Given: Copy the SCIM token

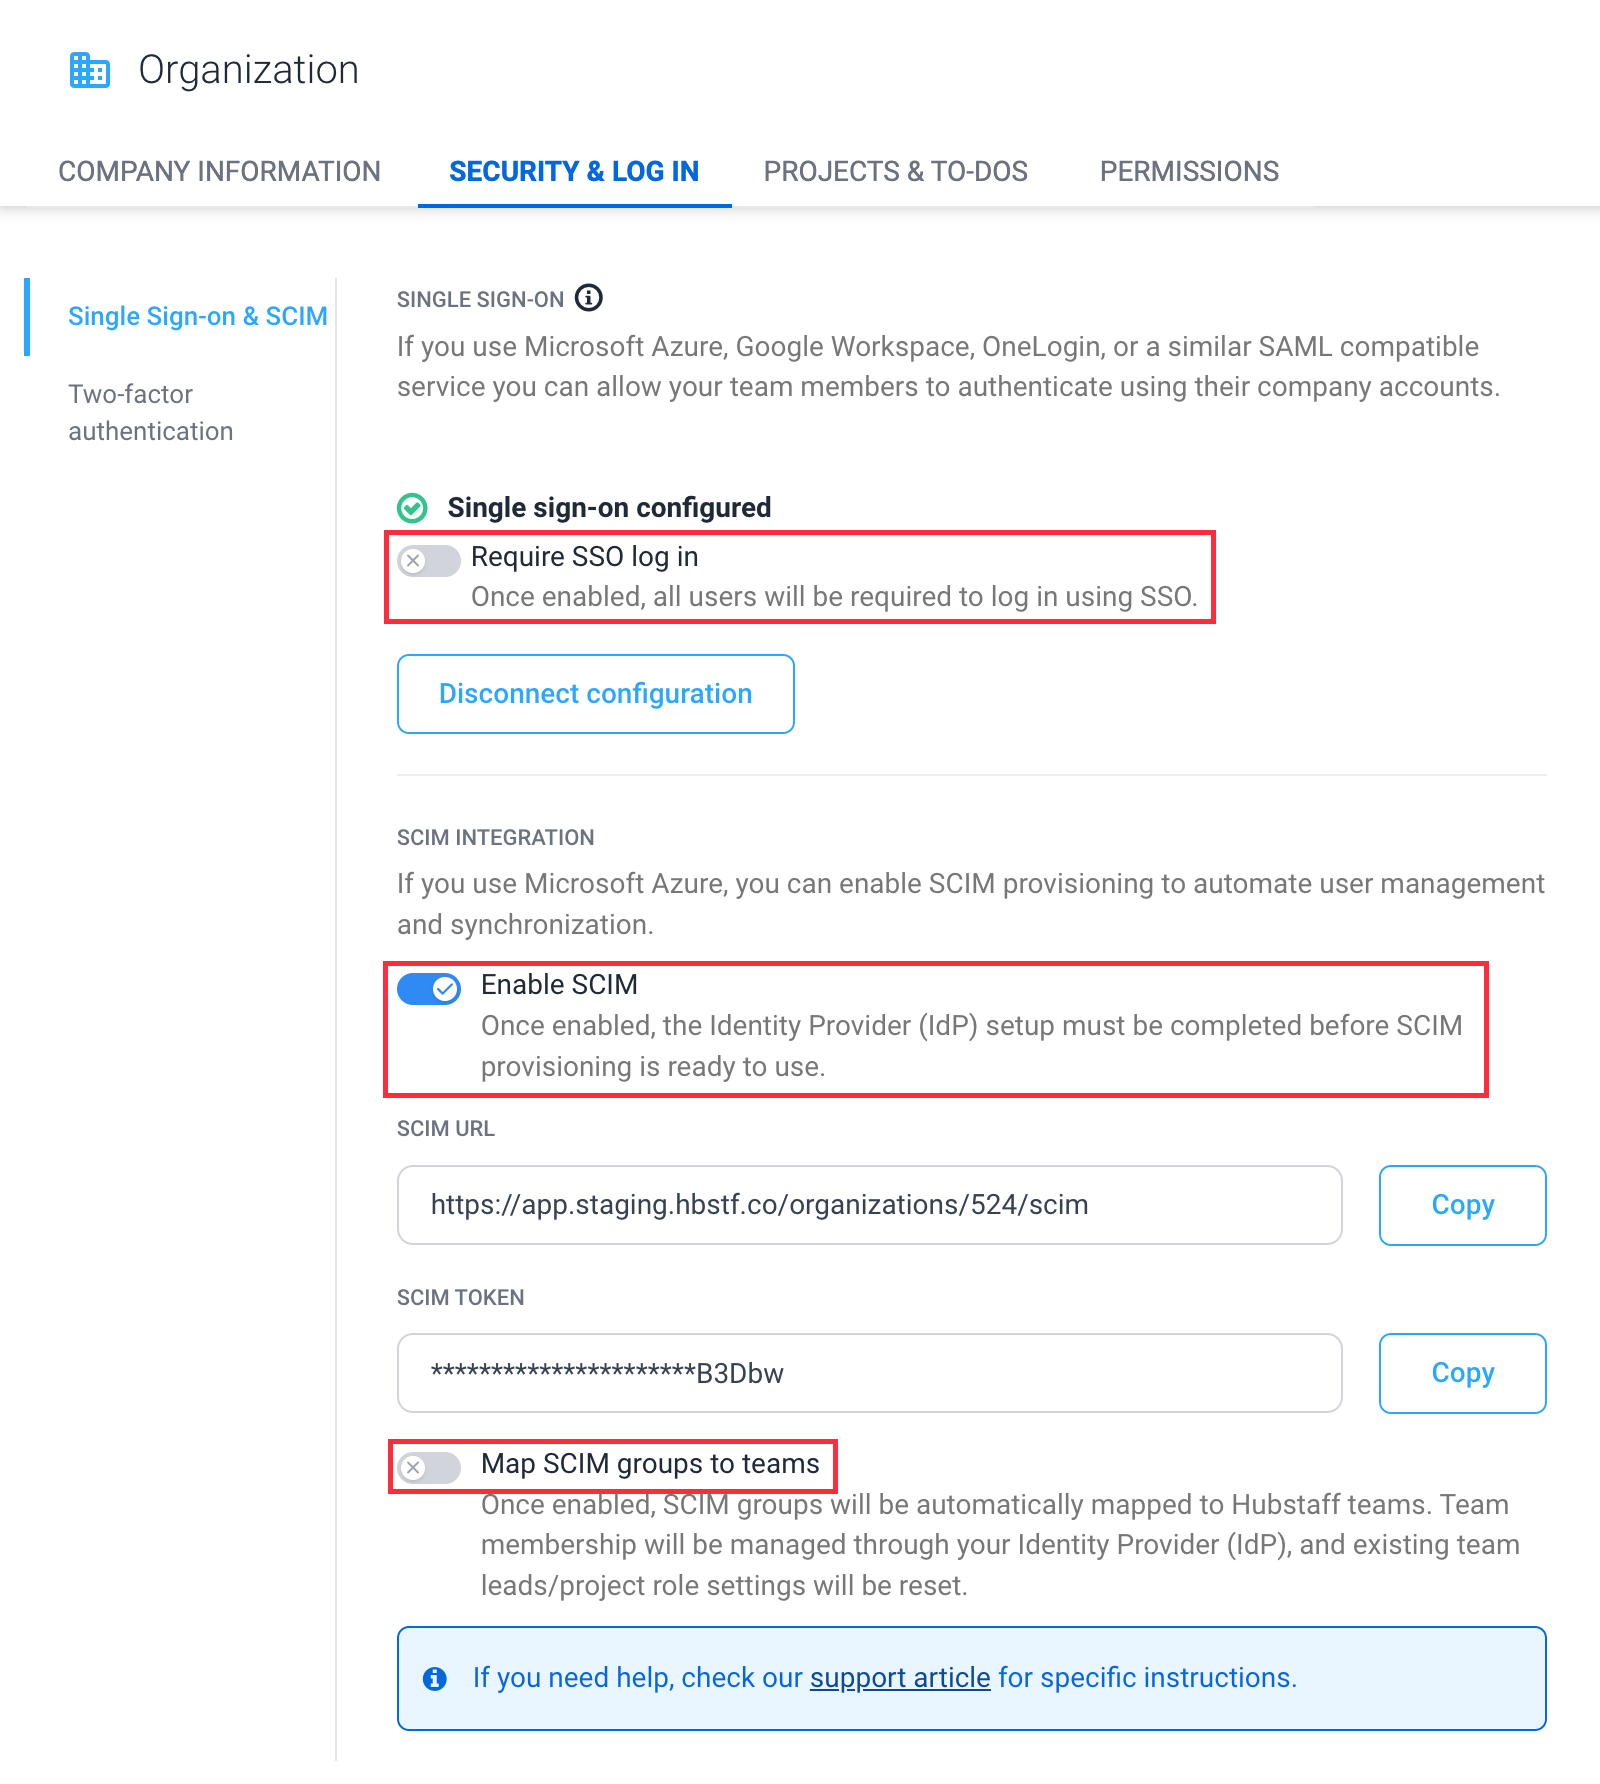Looking at the screenshot, I should 1462,1373.
